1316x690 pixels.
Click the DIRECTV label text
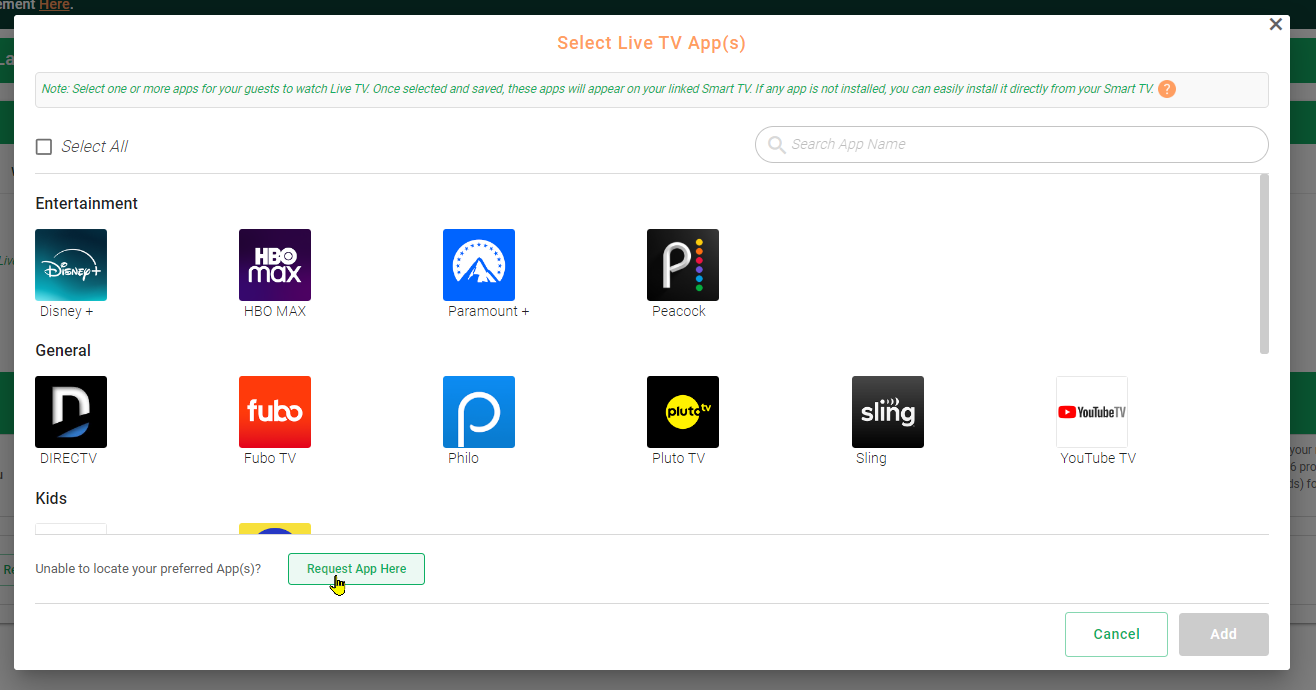tap(68, 458)
